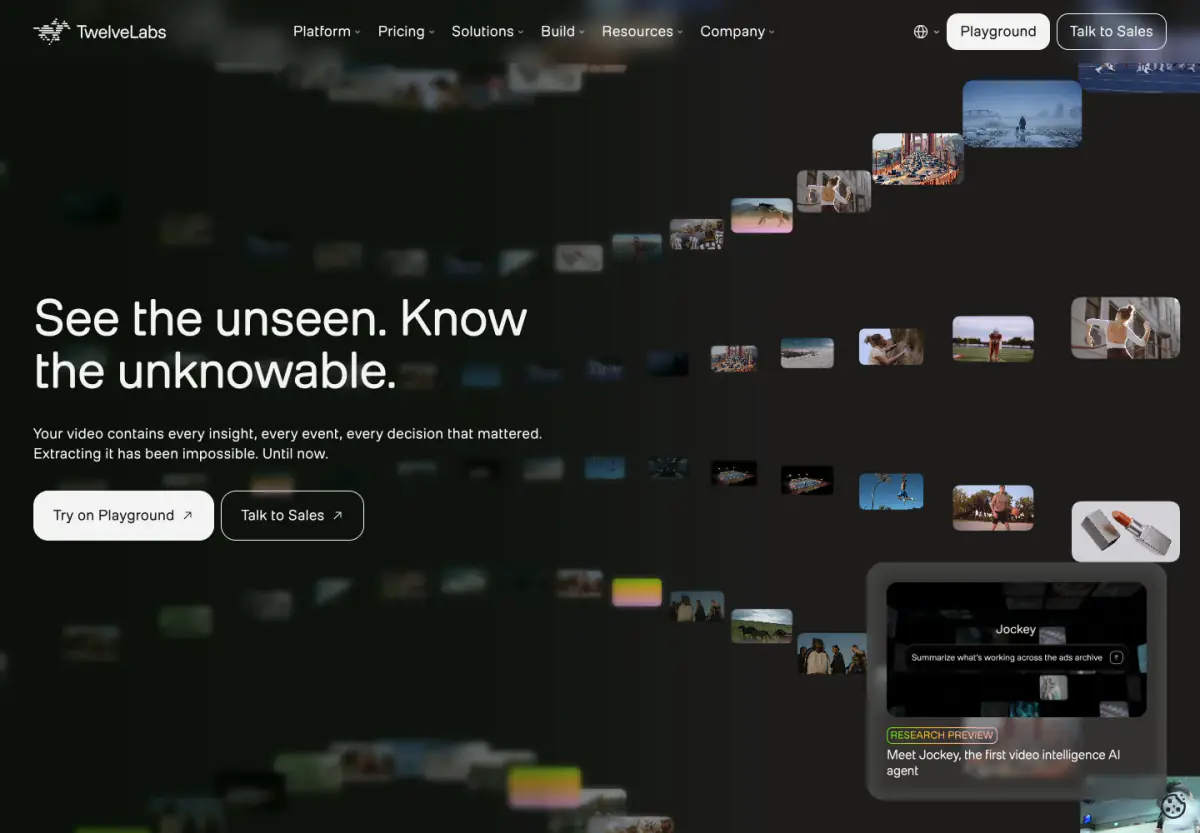
Task: Click the hero Talk to Sales button
Action: click(x=292, y=515)
